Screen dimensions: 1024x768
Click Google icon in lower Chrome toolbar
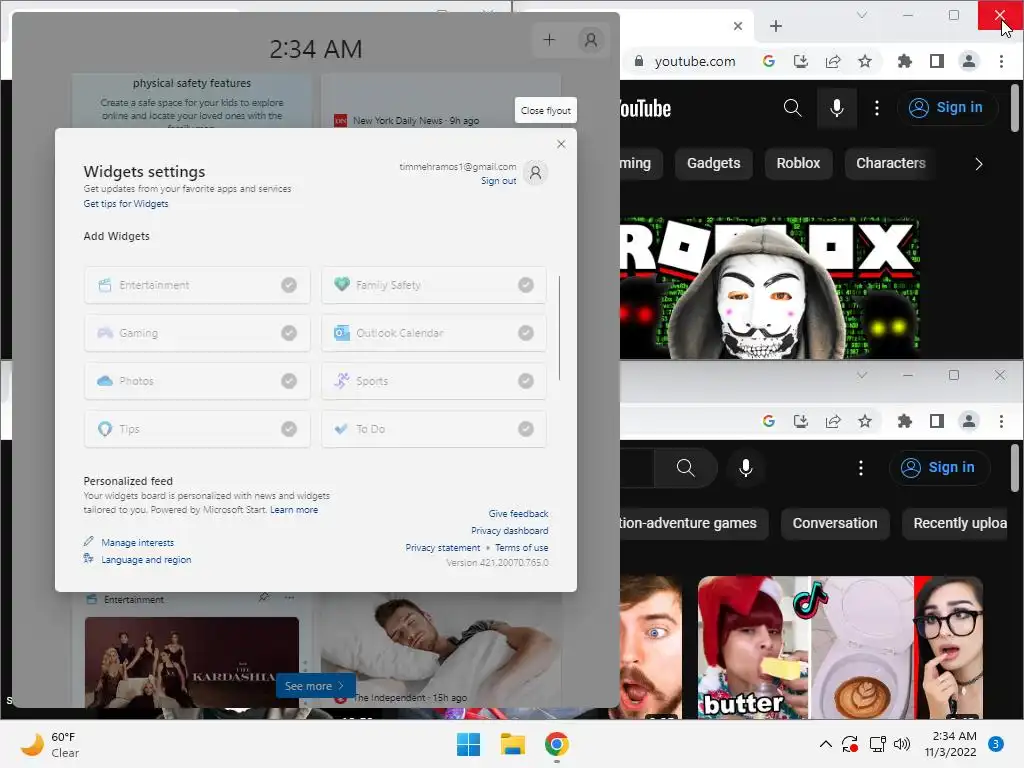tap(769, 421)
